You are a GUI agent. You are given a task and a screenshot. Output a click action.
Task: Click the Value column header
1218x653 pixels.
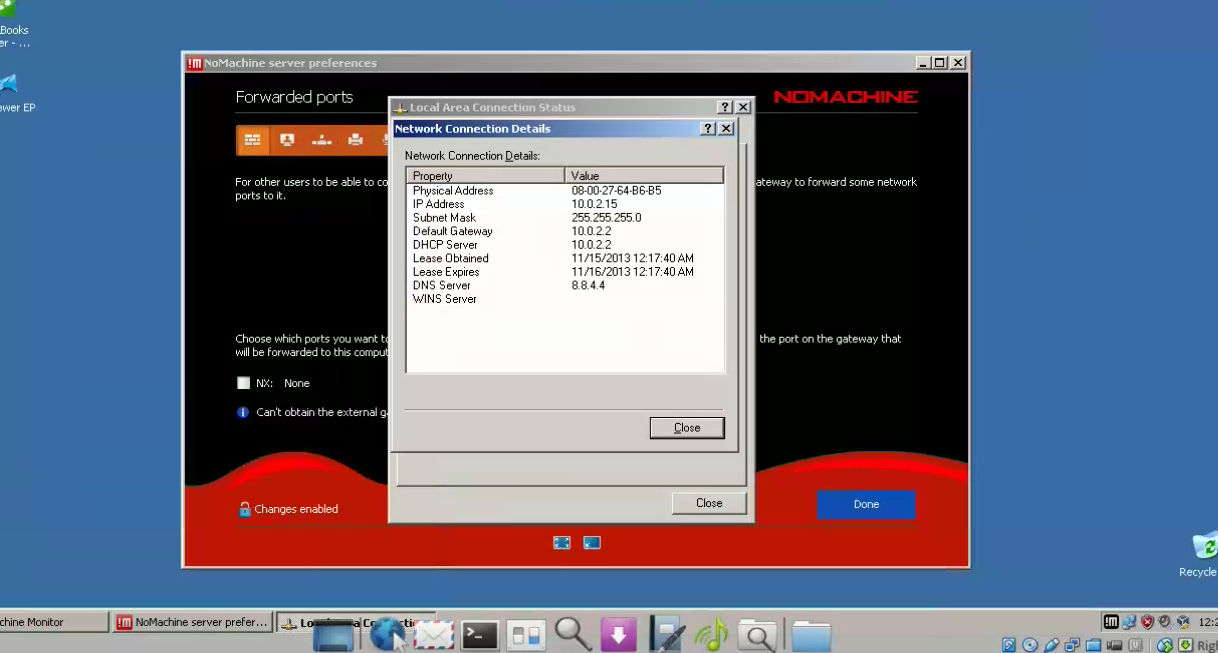click(x=644, y=176)
